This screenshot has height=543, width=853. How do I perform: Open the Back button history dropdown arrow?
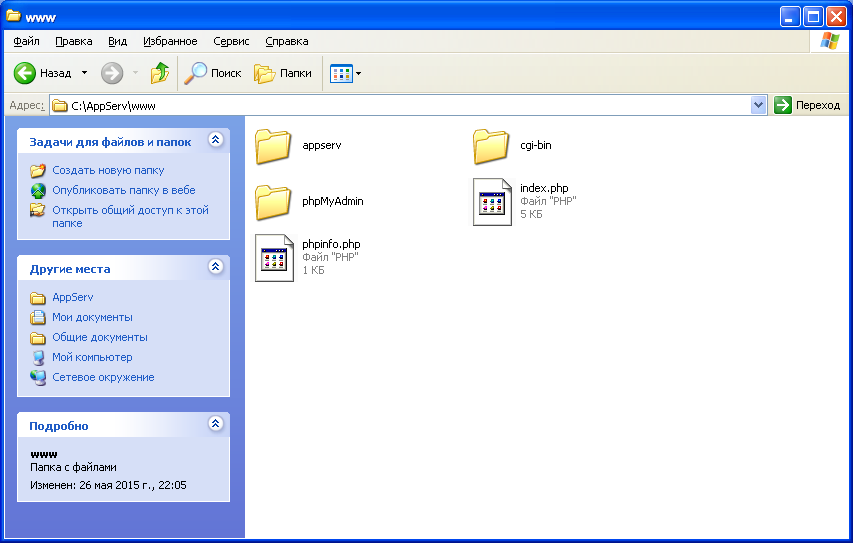[x=84, y=73]
